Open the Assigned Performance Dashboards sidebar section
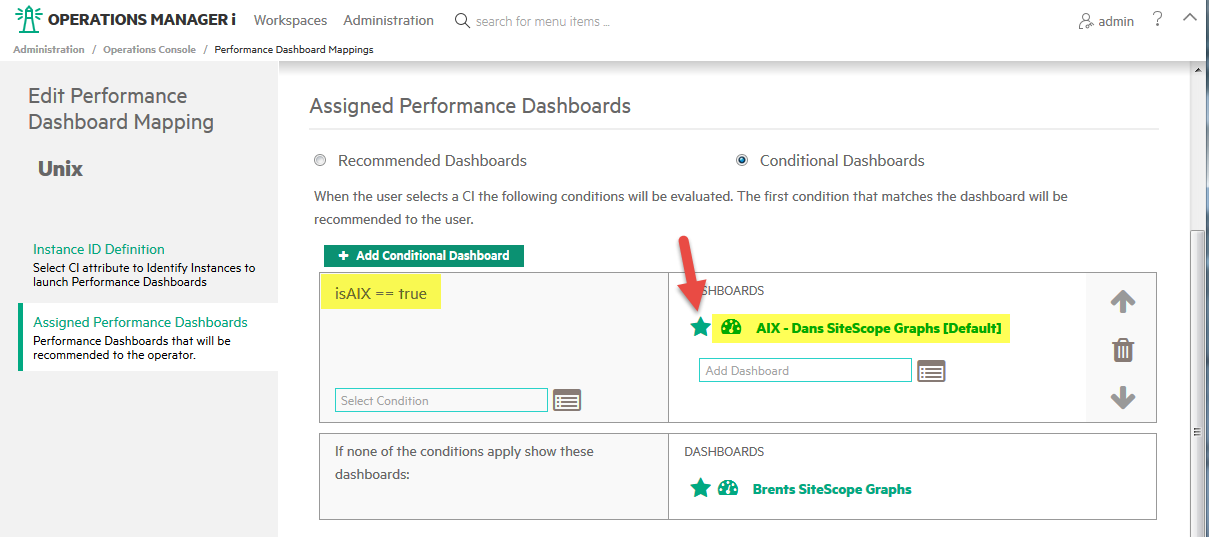This screenshot has height=537, width=1209. pos(140,322)
